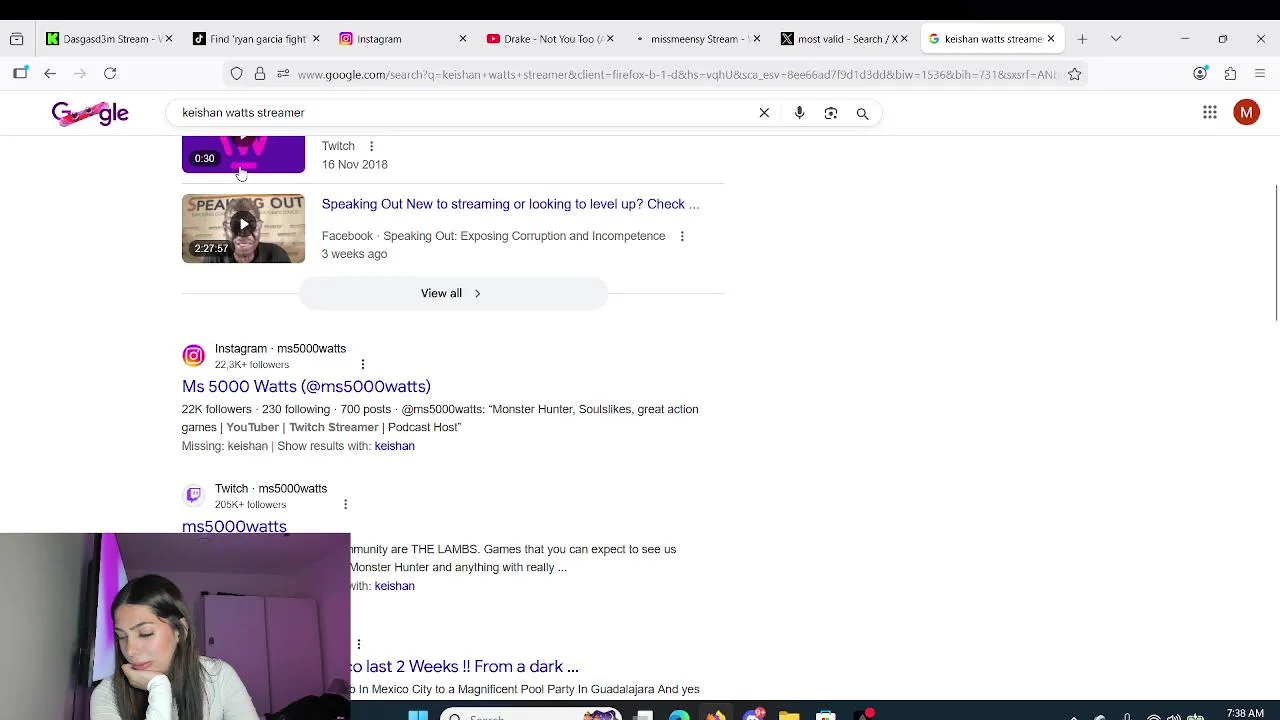Screen dimensions: 1280x720
Task: Go back to the previous page
Action: click(50, 74)
